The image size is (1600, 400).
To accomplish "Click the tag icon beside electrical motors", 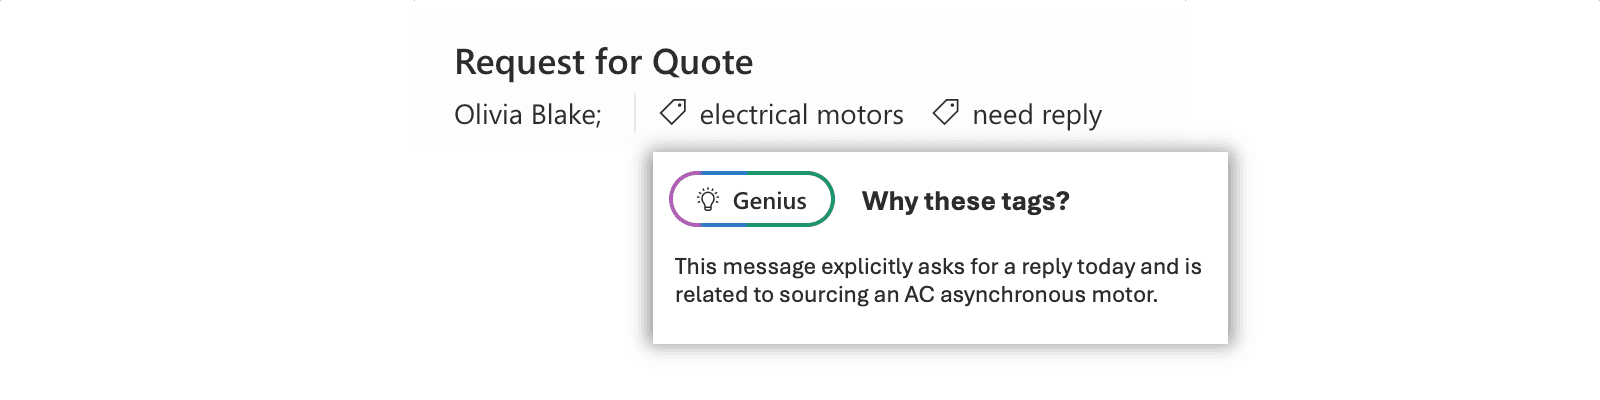I will 673,113.
